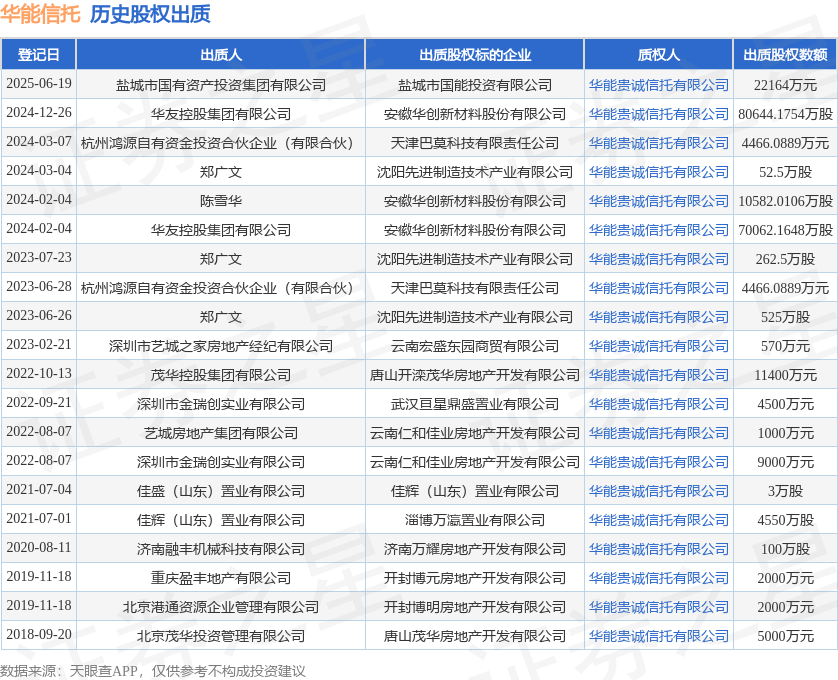Click amount 70062.1648万股

click(x=785, y=230)
